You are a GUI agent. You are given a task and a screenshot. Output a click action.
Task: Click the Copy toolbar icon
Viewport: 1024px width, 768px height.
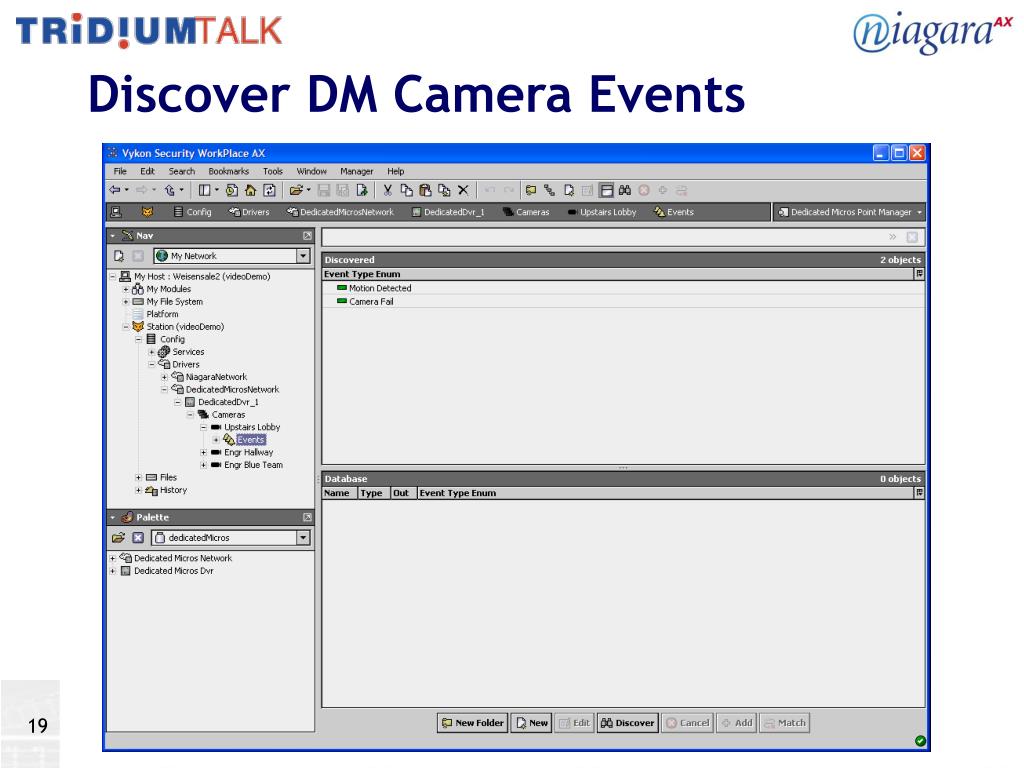406,190
